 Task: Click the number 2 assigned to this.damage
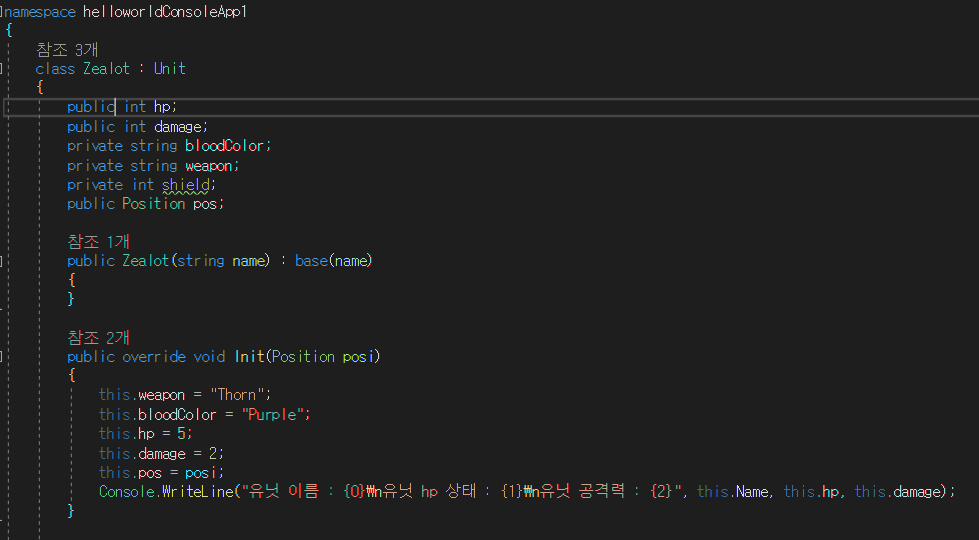coord(212,453)
